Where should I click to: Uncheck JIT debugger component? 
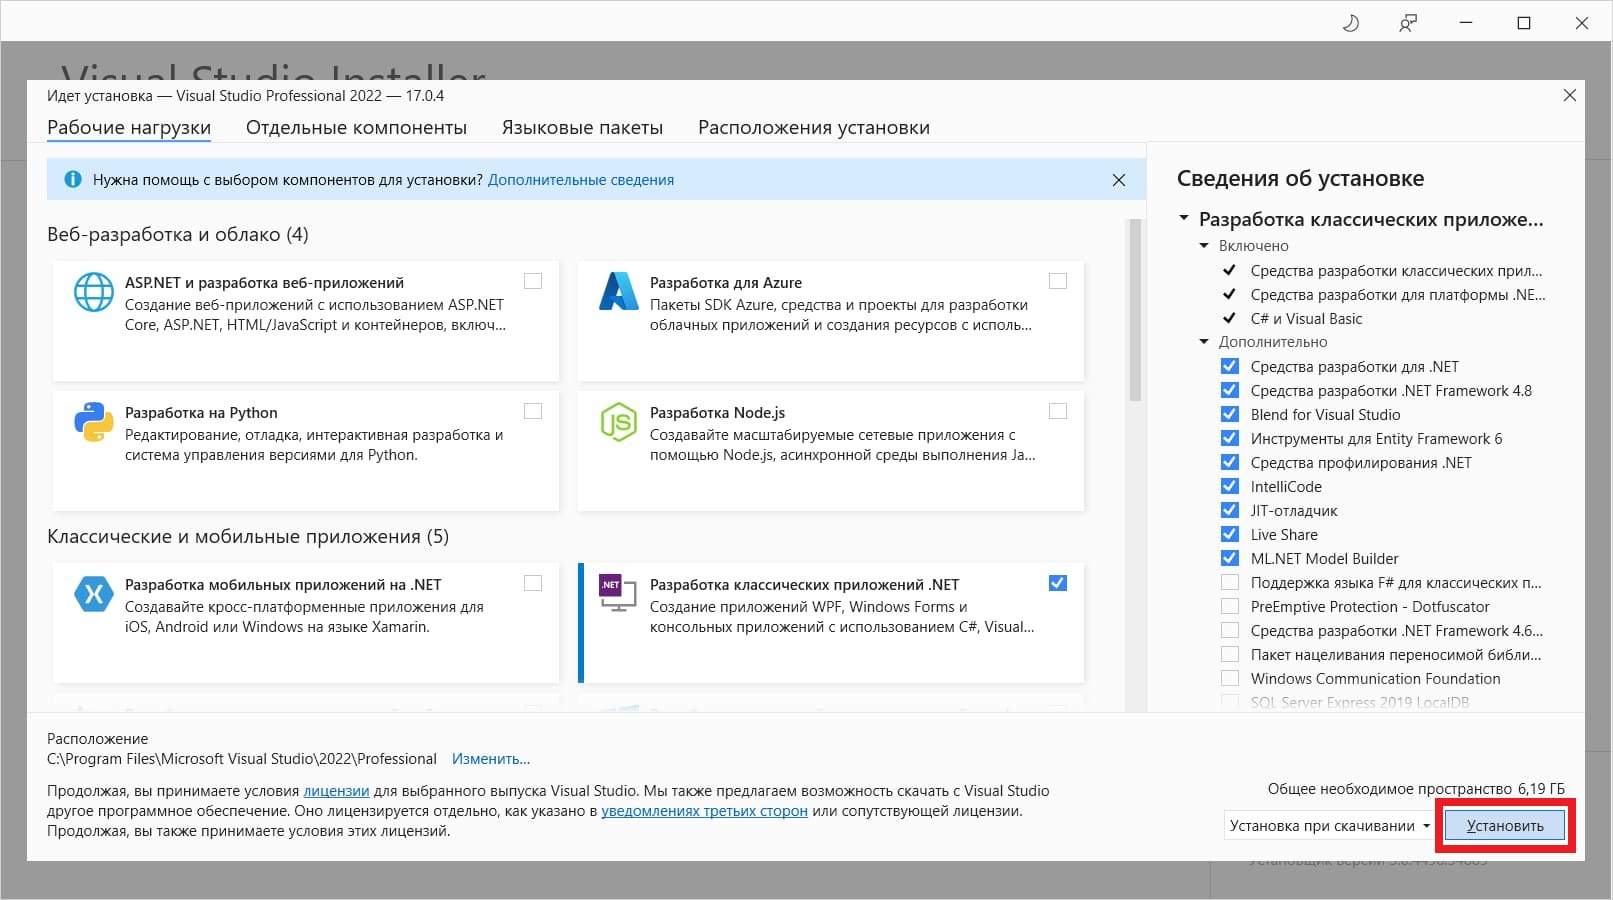point(1230,510)
